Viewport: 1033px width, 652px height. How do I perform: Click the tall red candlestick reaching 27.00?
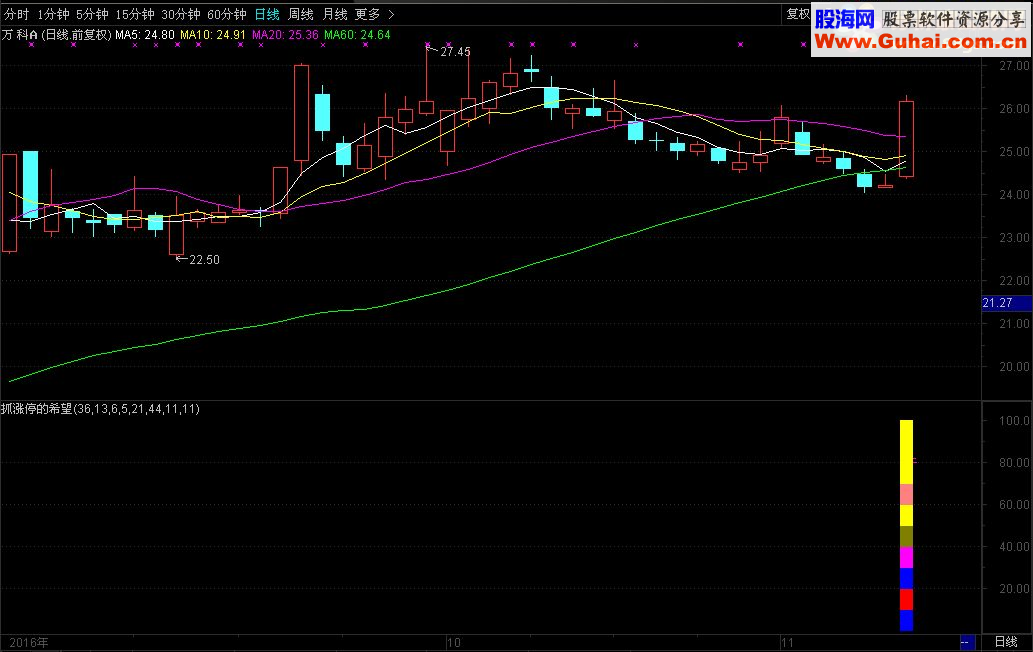301,113
